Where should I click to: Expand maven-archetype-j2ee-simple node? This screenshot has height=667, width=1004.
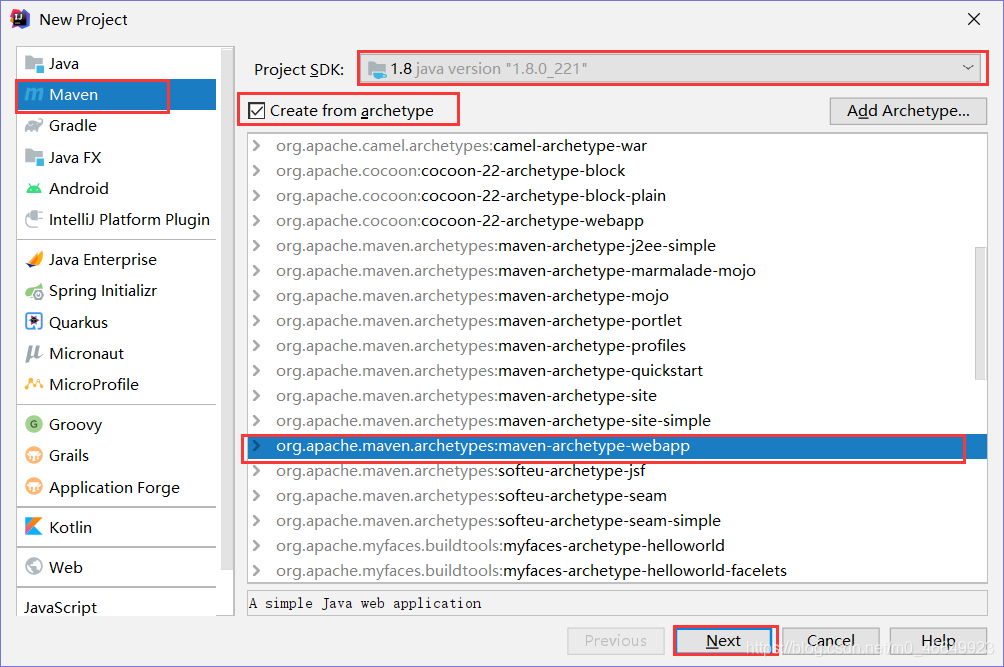coord(257,246)
